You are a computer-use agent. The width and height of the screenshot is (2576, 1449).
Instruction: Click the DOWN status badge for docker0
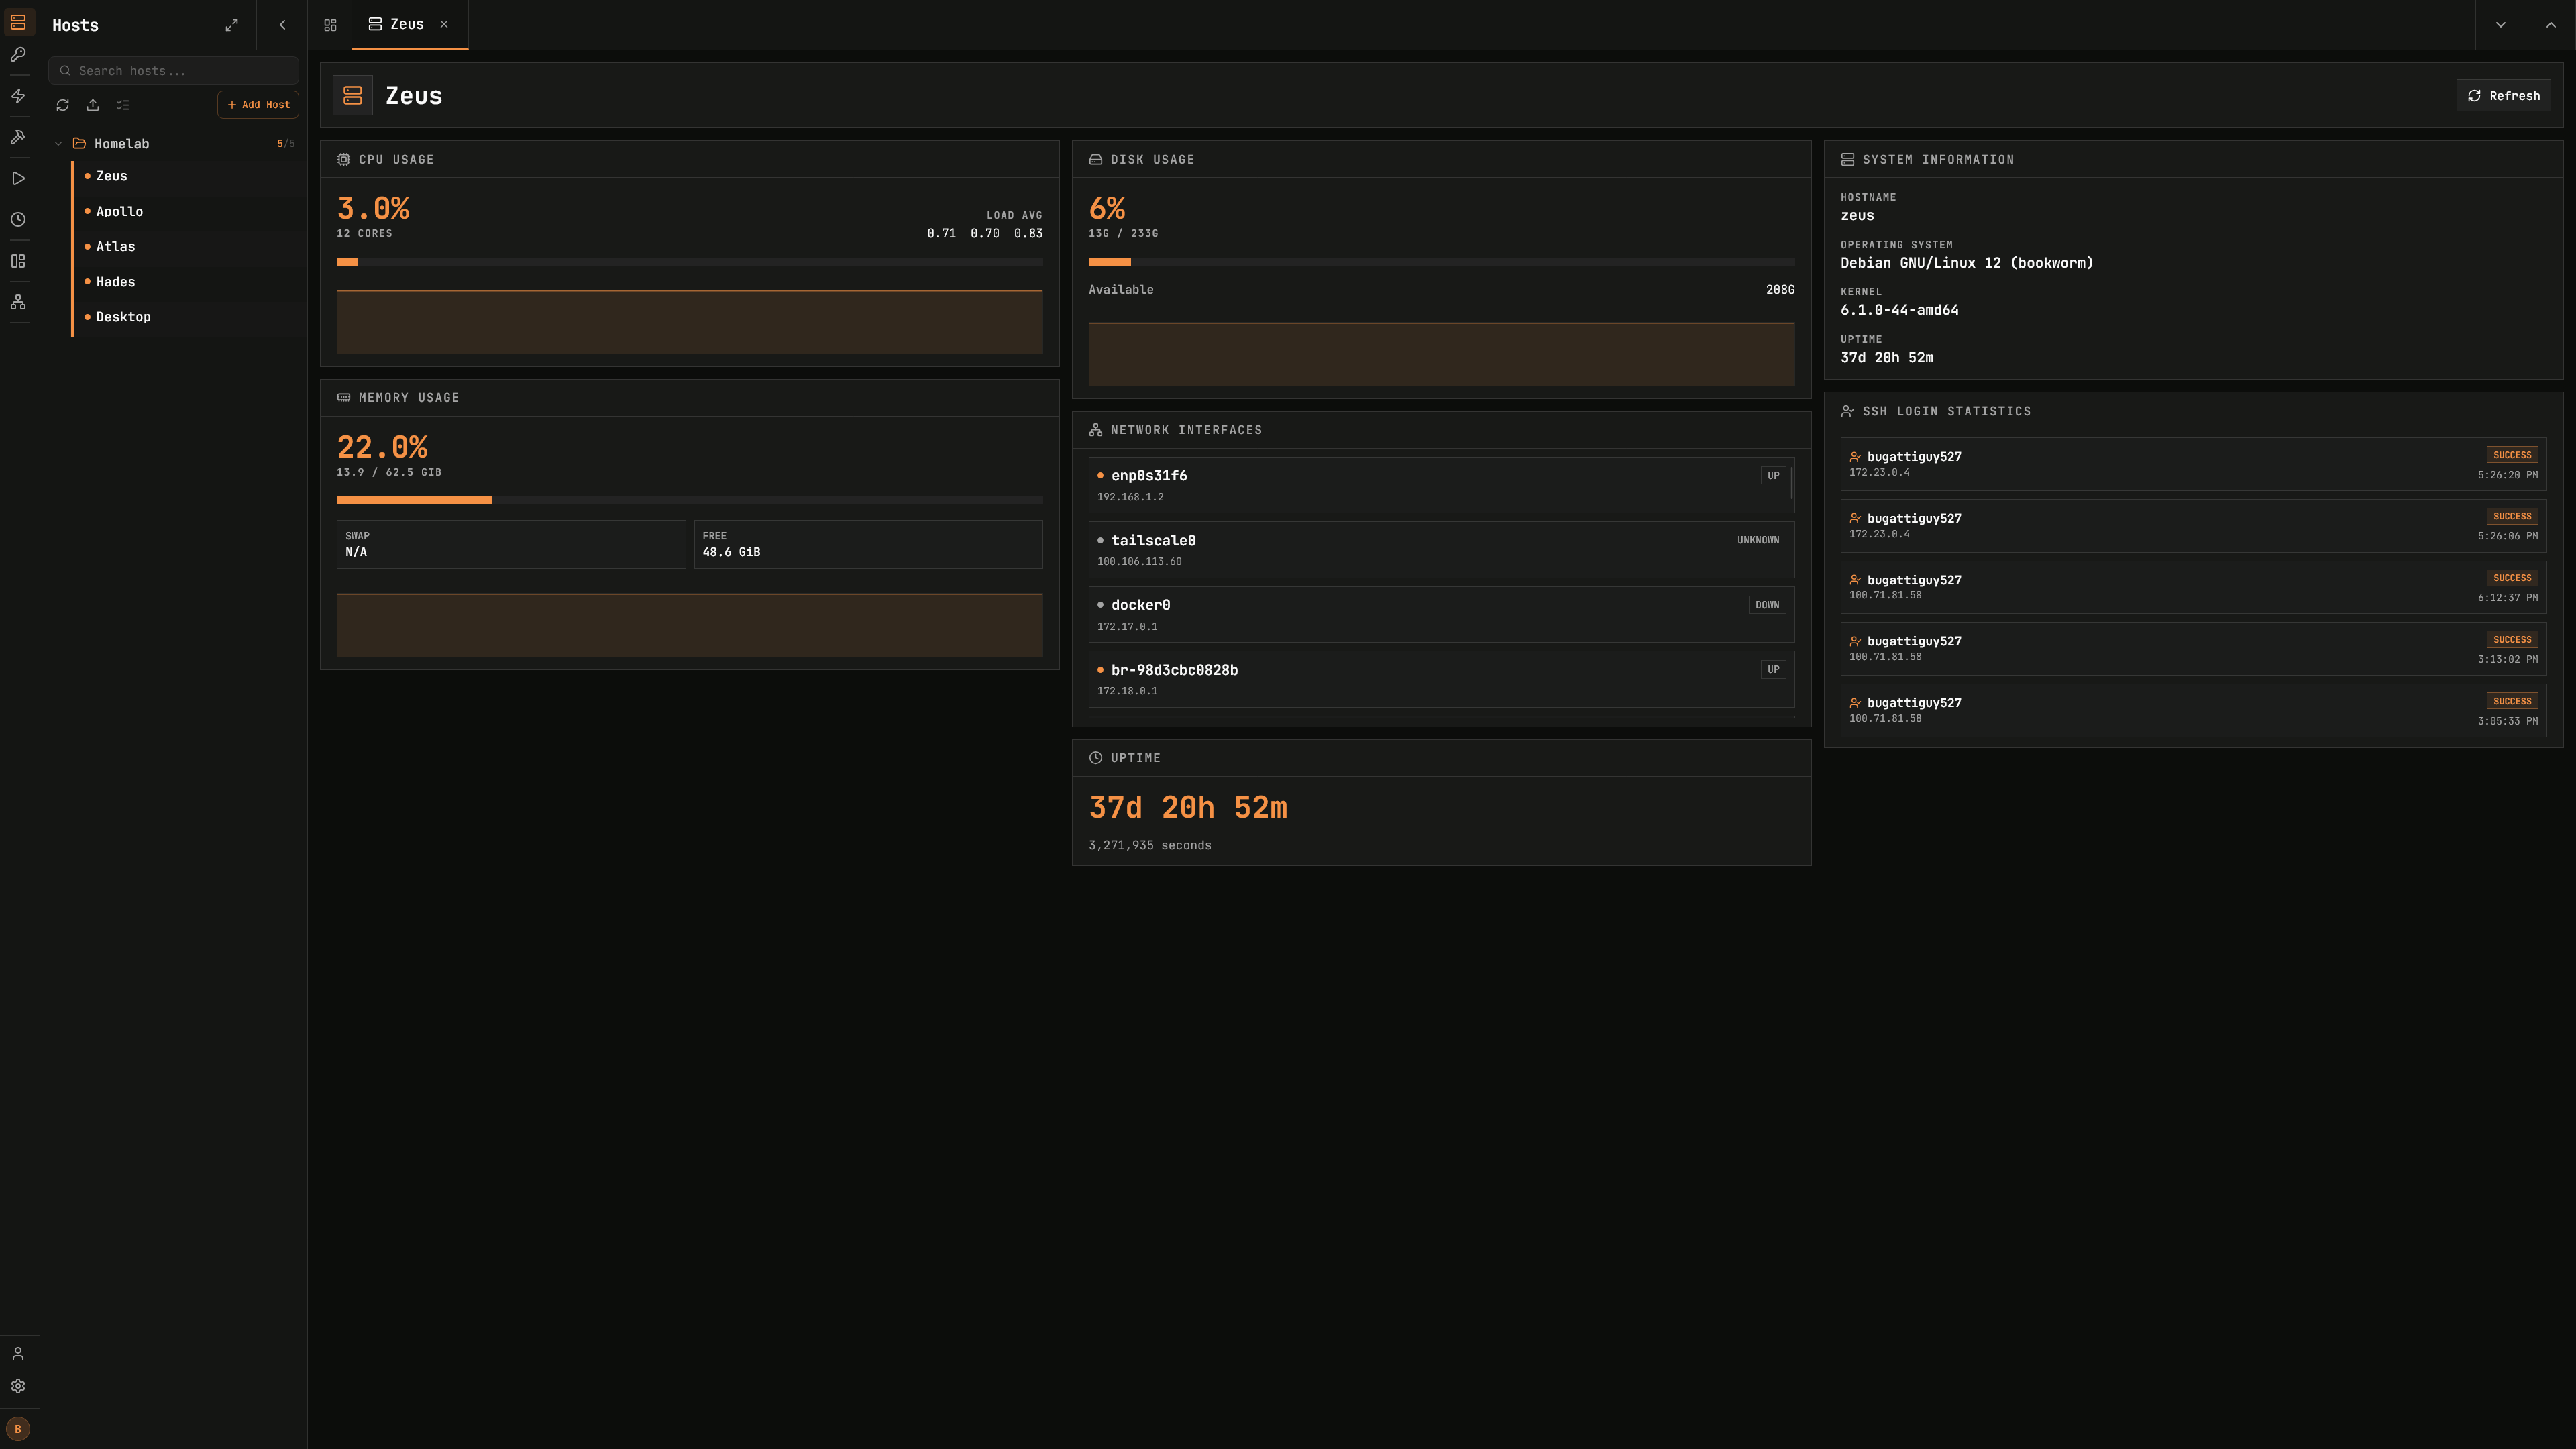tap(1767, 605)
